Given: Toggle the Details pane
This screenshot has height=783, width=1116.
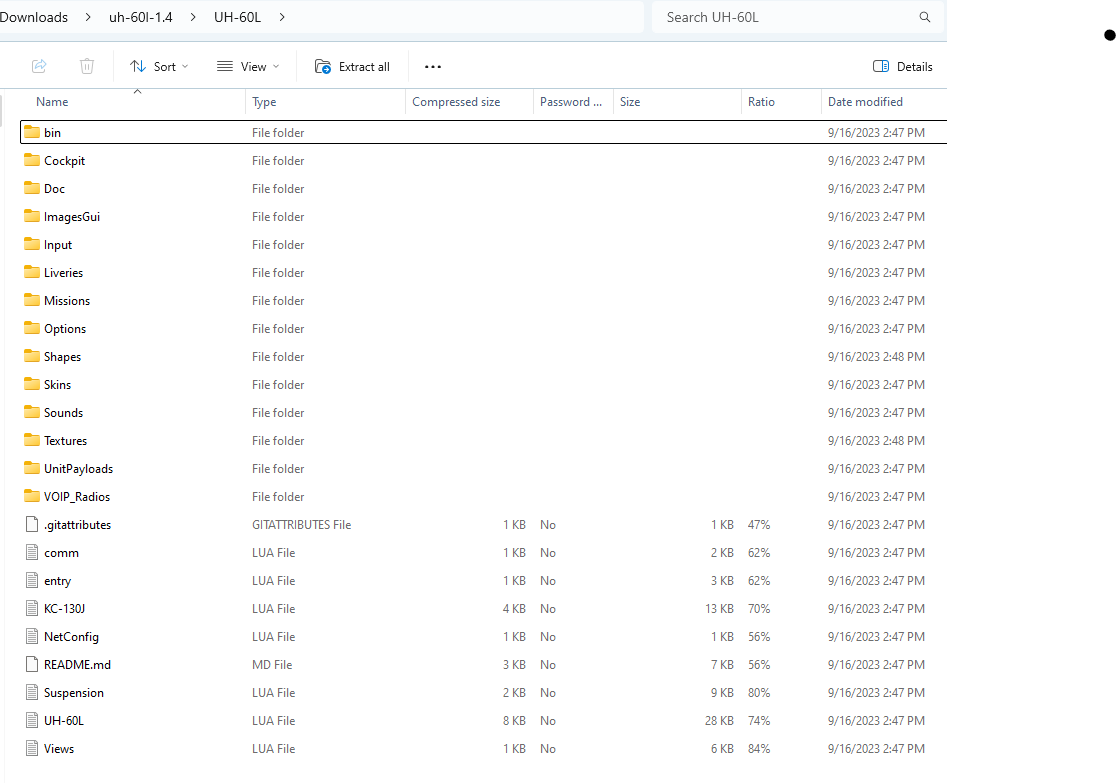Looking at the screenshot, I should (x=902, y=66).
